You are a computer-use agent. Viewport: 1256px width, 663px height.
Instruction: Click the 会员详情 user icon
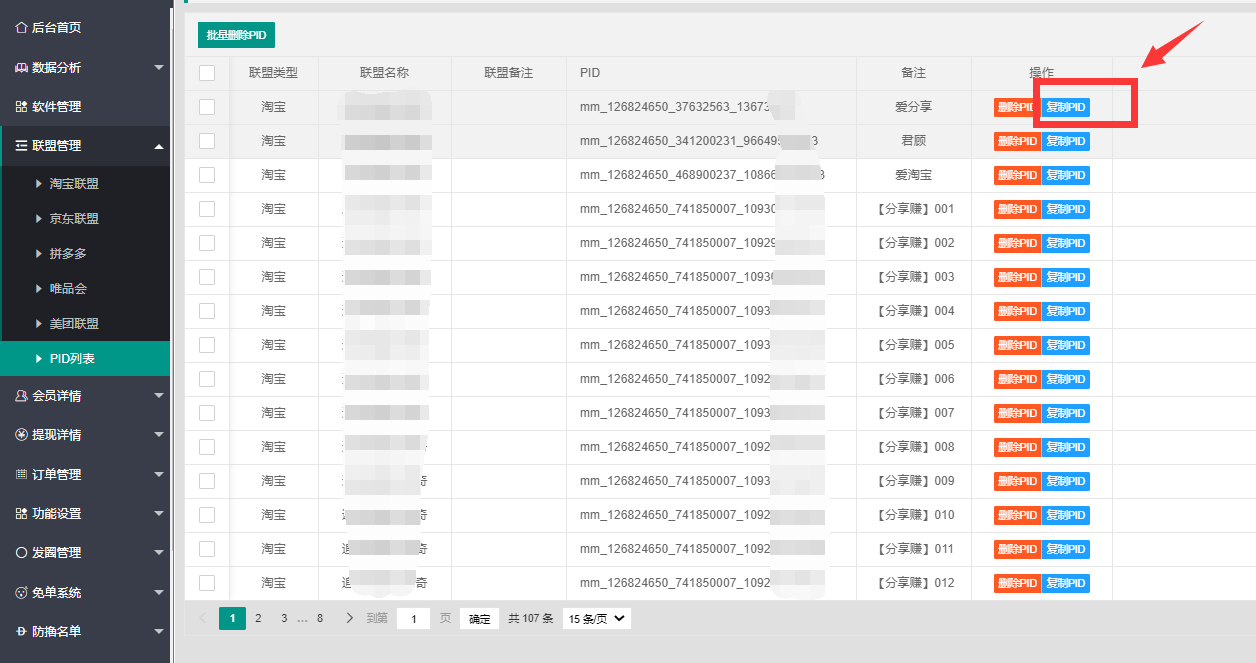pos(22,396)
